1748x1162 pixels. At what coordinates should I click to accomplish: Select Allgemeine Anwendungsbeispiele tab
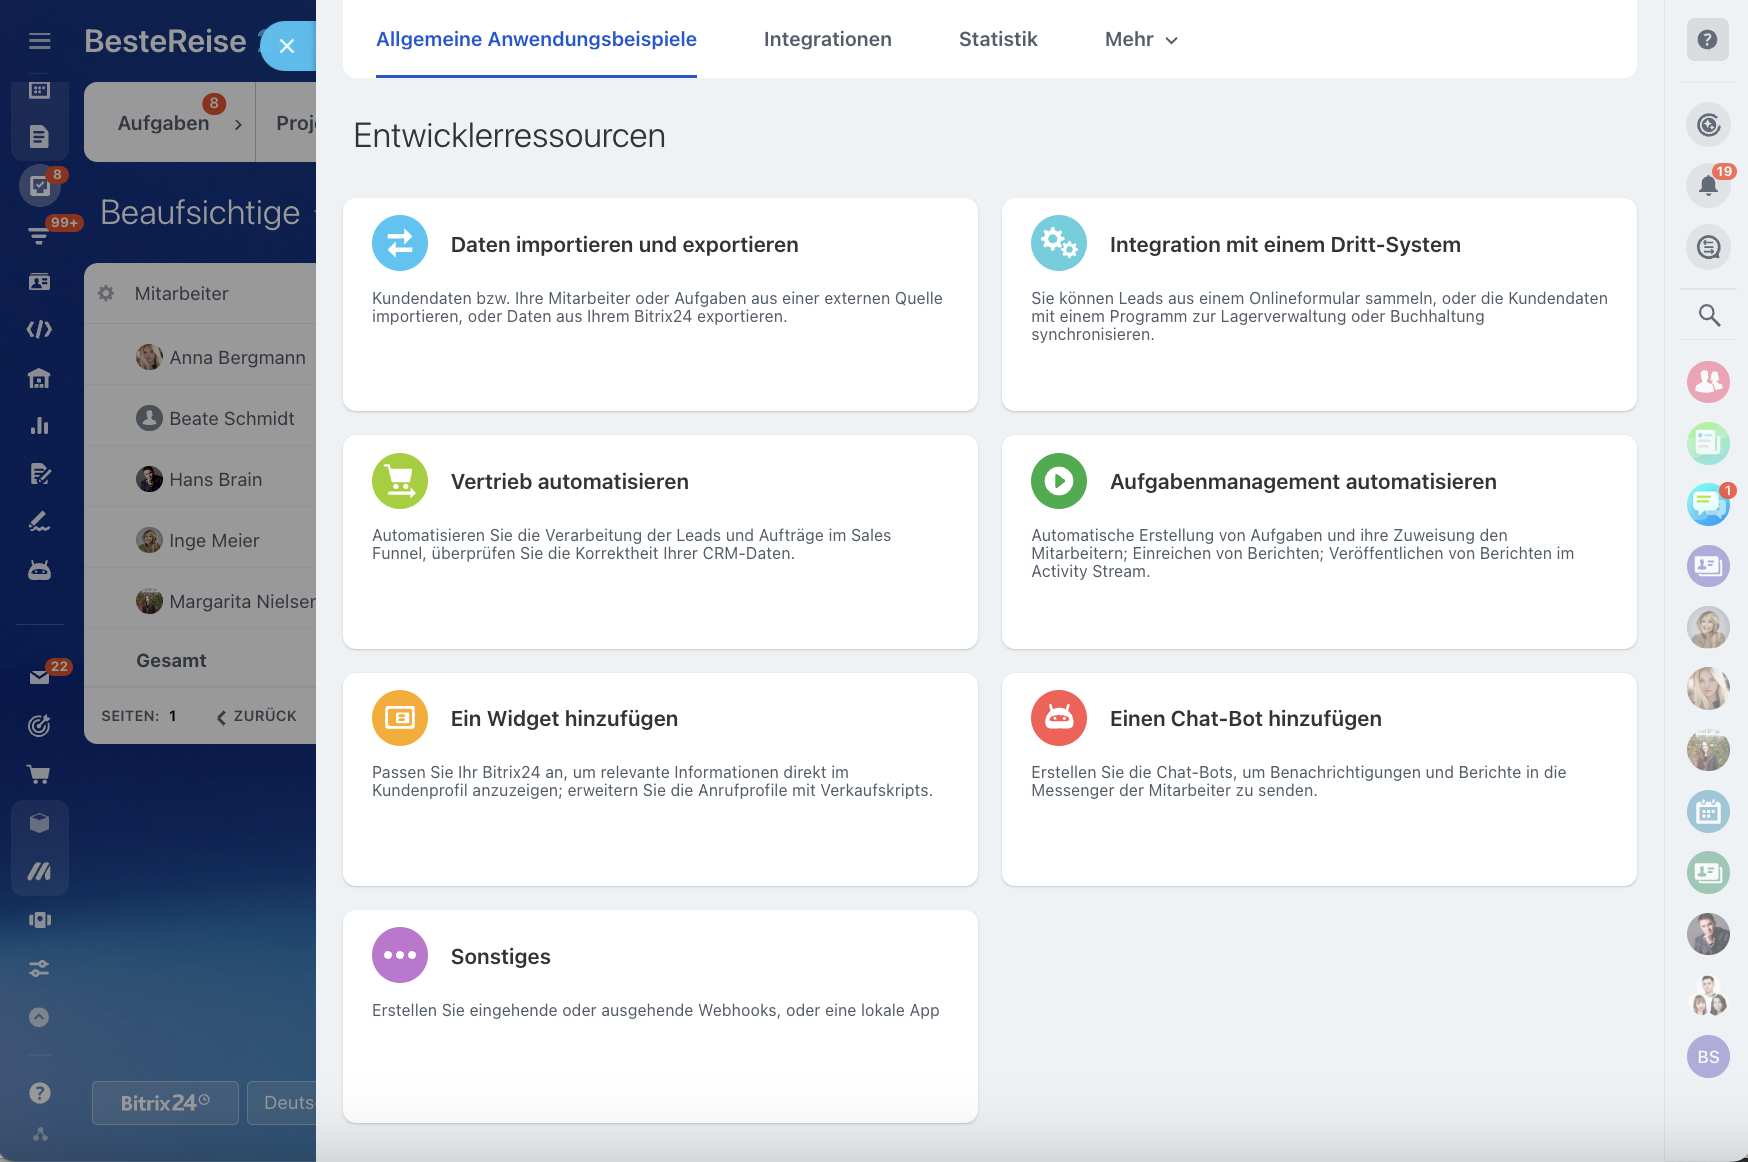click(536, 40)
